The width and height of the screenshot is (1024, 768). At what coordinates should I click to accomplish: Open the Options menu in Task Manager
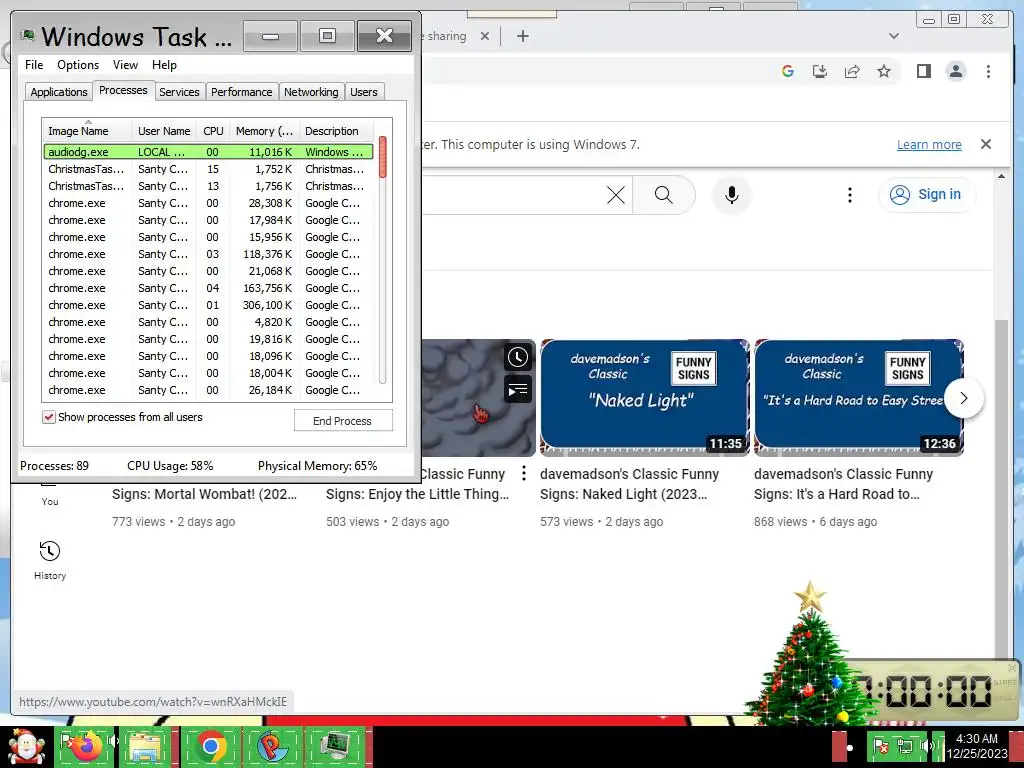(x=78, y=65)
